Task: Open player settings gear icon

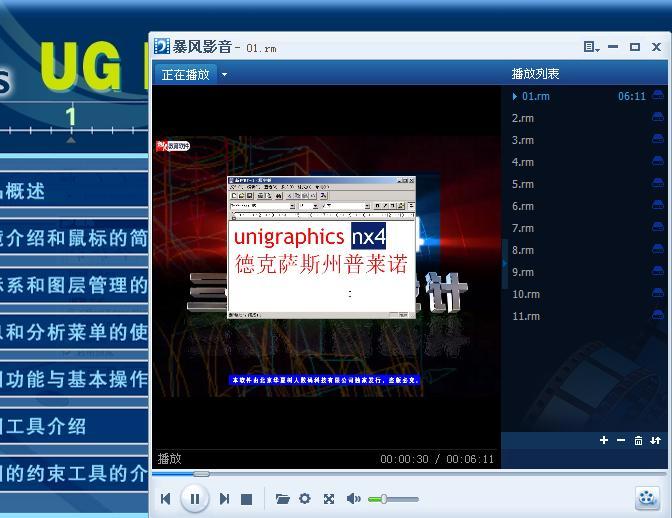Action: click(305, 498)
